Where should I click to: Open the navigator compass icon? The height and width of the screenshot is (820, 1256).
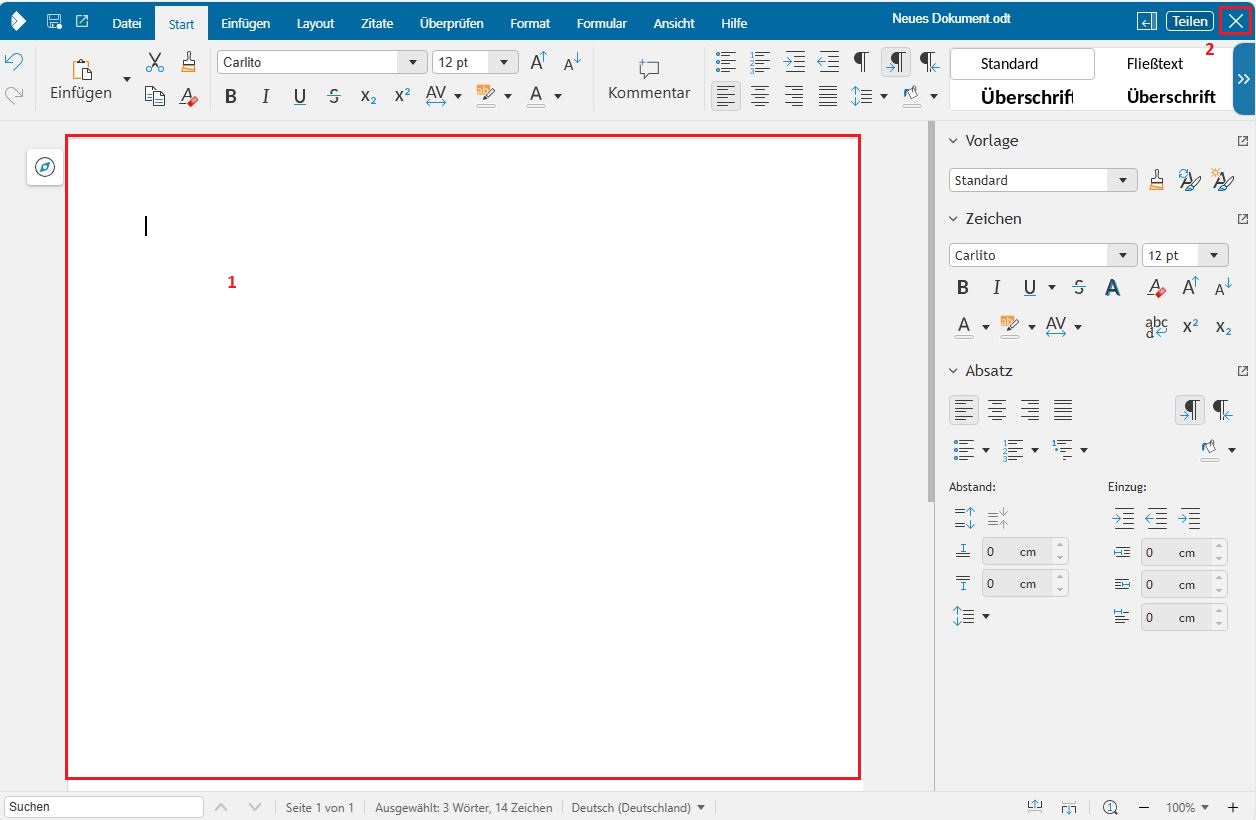pyautogui.click(x=45, y=167)
